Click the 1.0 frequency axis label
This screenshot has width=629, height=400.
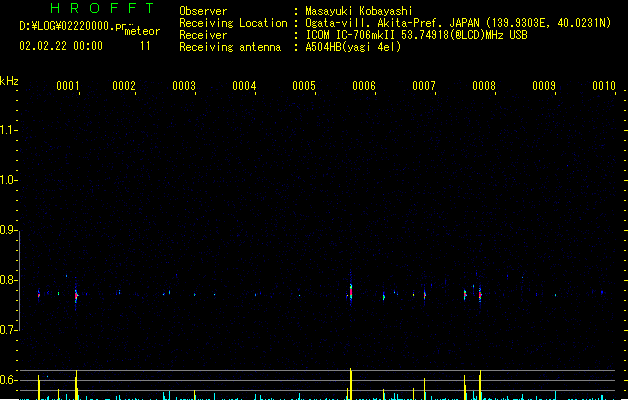point(7,180)
